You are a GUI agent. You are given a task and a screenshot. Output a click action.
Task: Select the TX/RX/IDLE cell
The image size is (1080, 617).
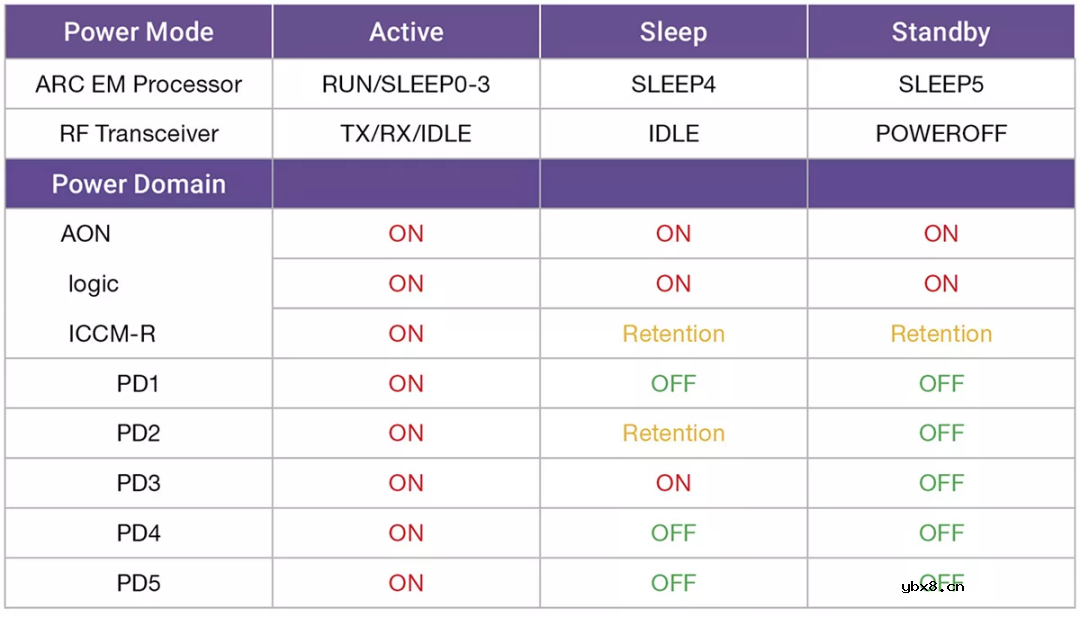click(406, 134)
